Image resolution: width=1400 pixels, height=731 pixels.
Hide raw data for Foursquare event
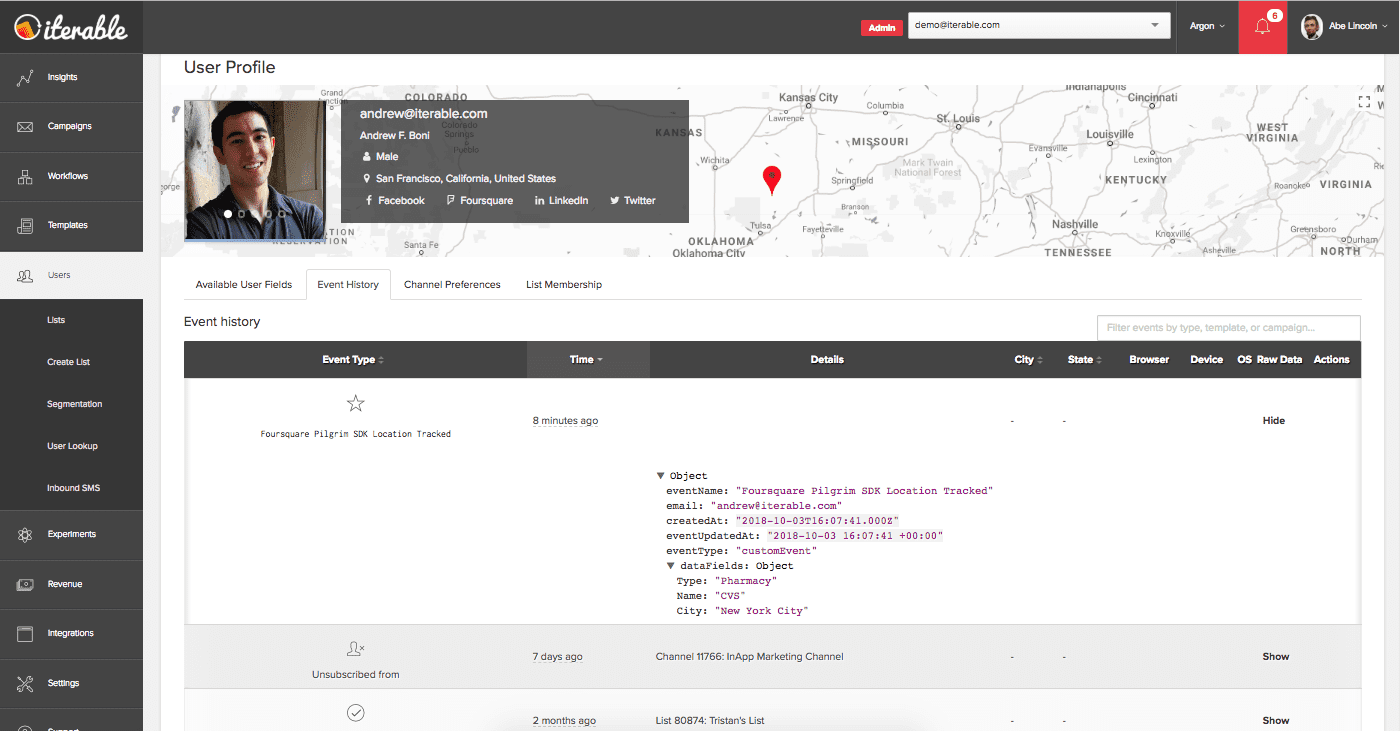1273,421
